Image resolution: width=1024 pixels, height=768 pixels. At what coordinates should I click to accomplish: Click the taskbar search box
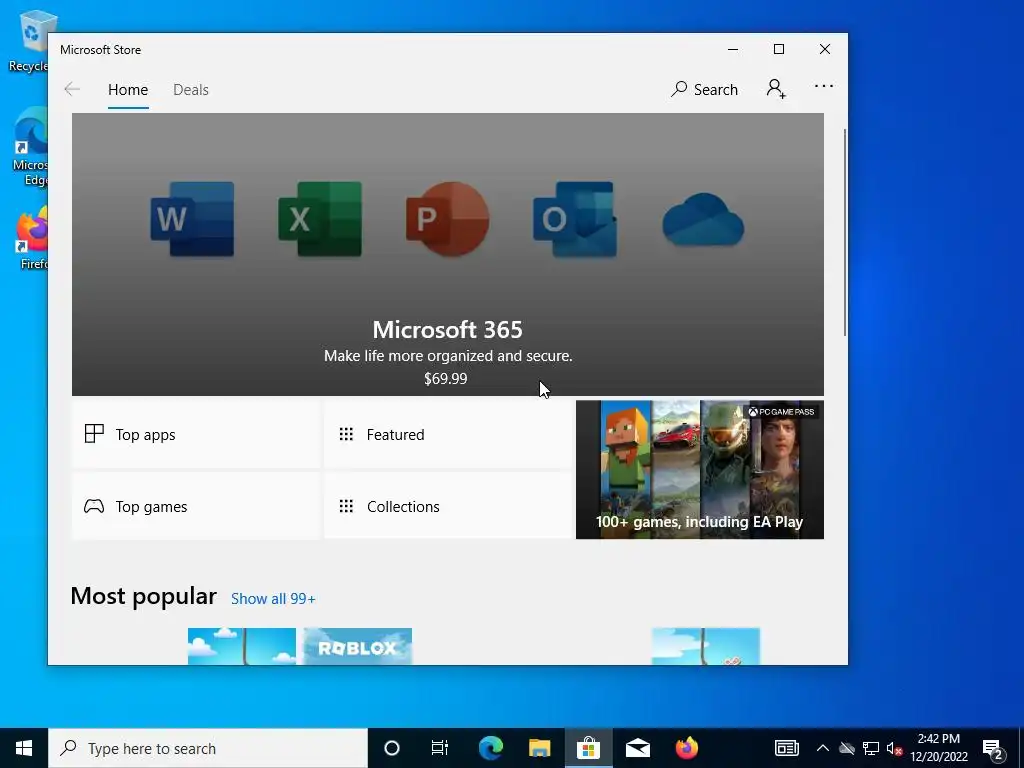click(x=208, y=748)
